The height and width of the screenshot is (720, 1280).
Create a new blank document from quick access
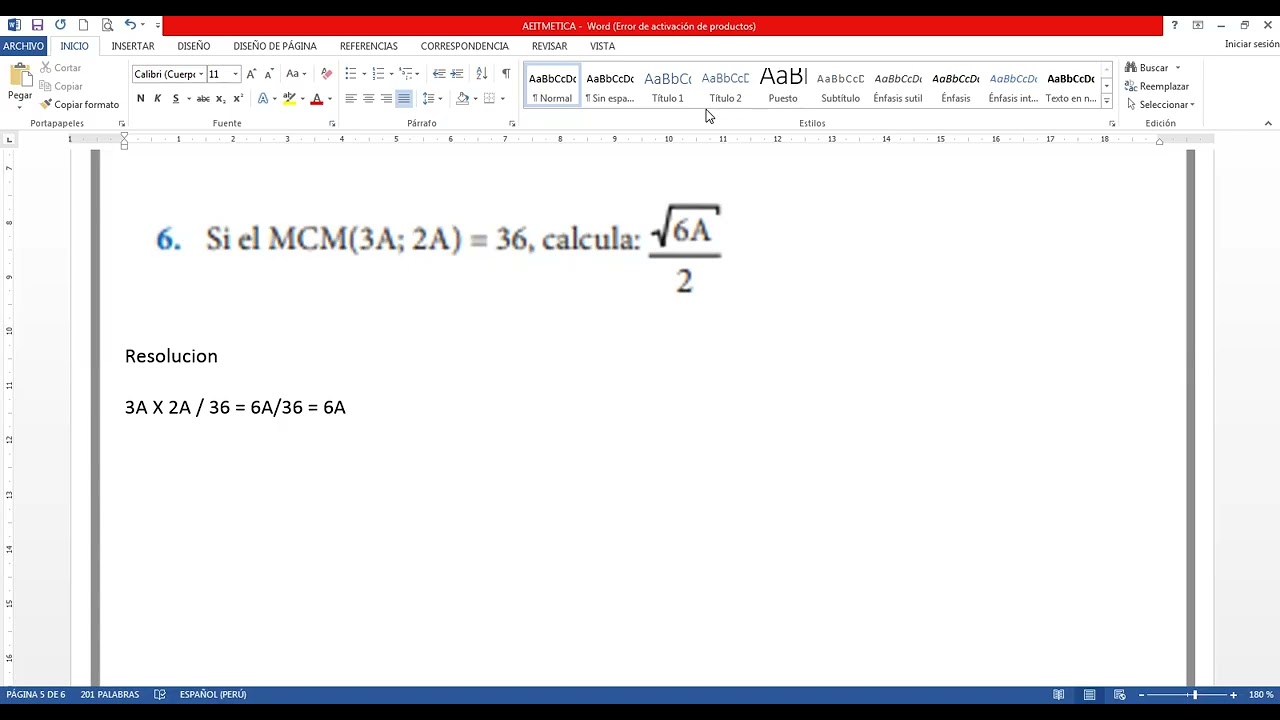pos(83,25)
